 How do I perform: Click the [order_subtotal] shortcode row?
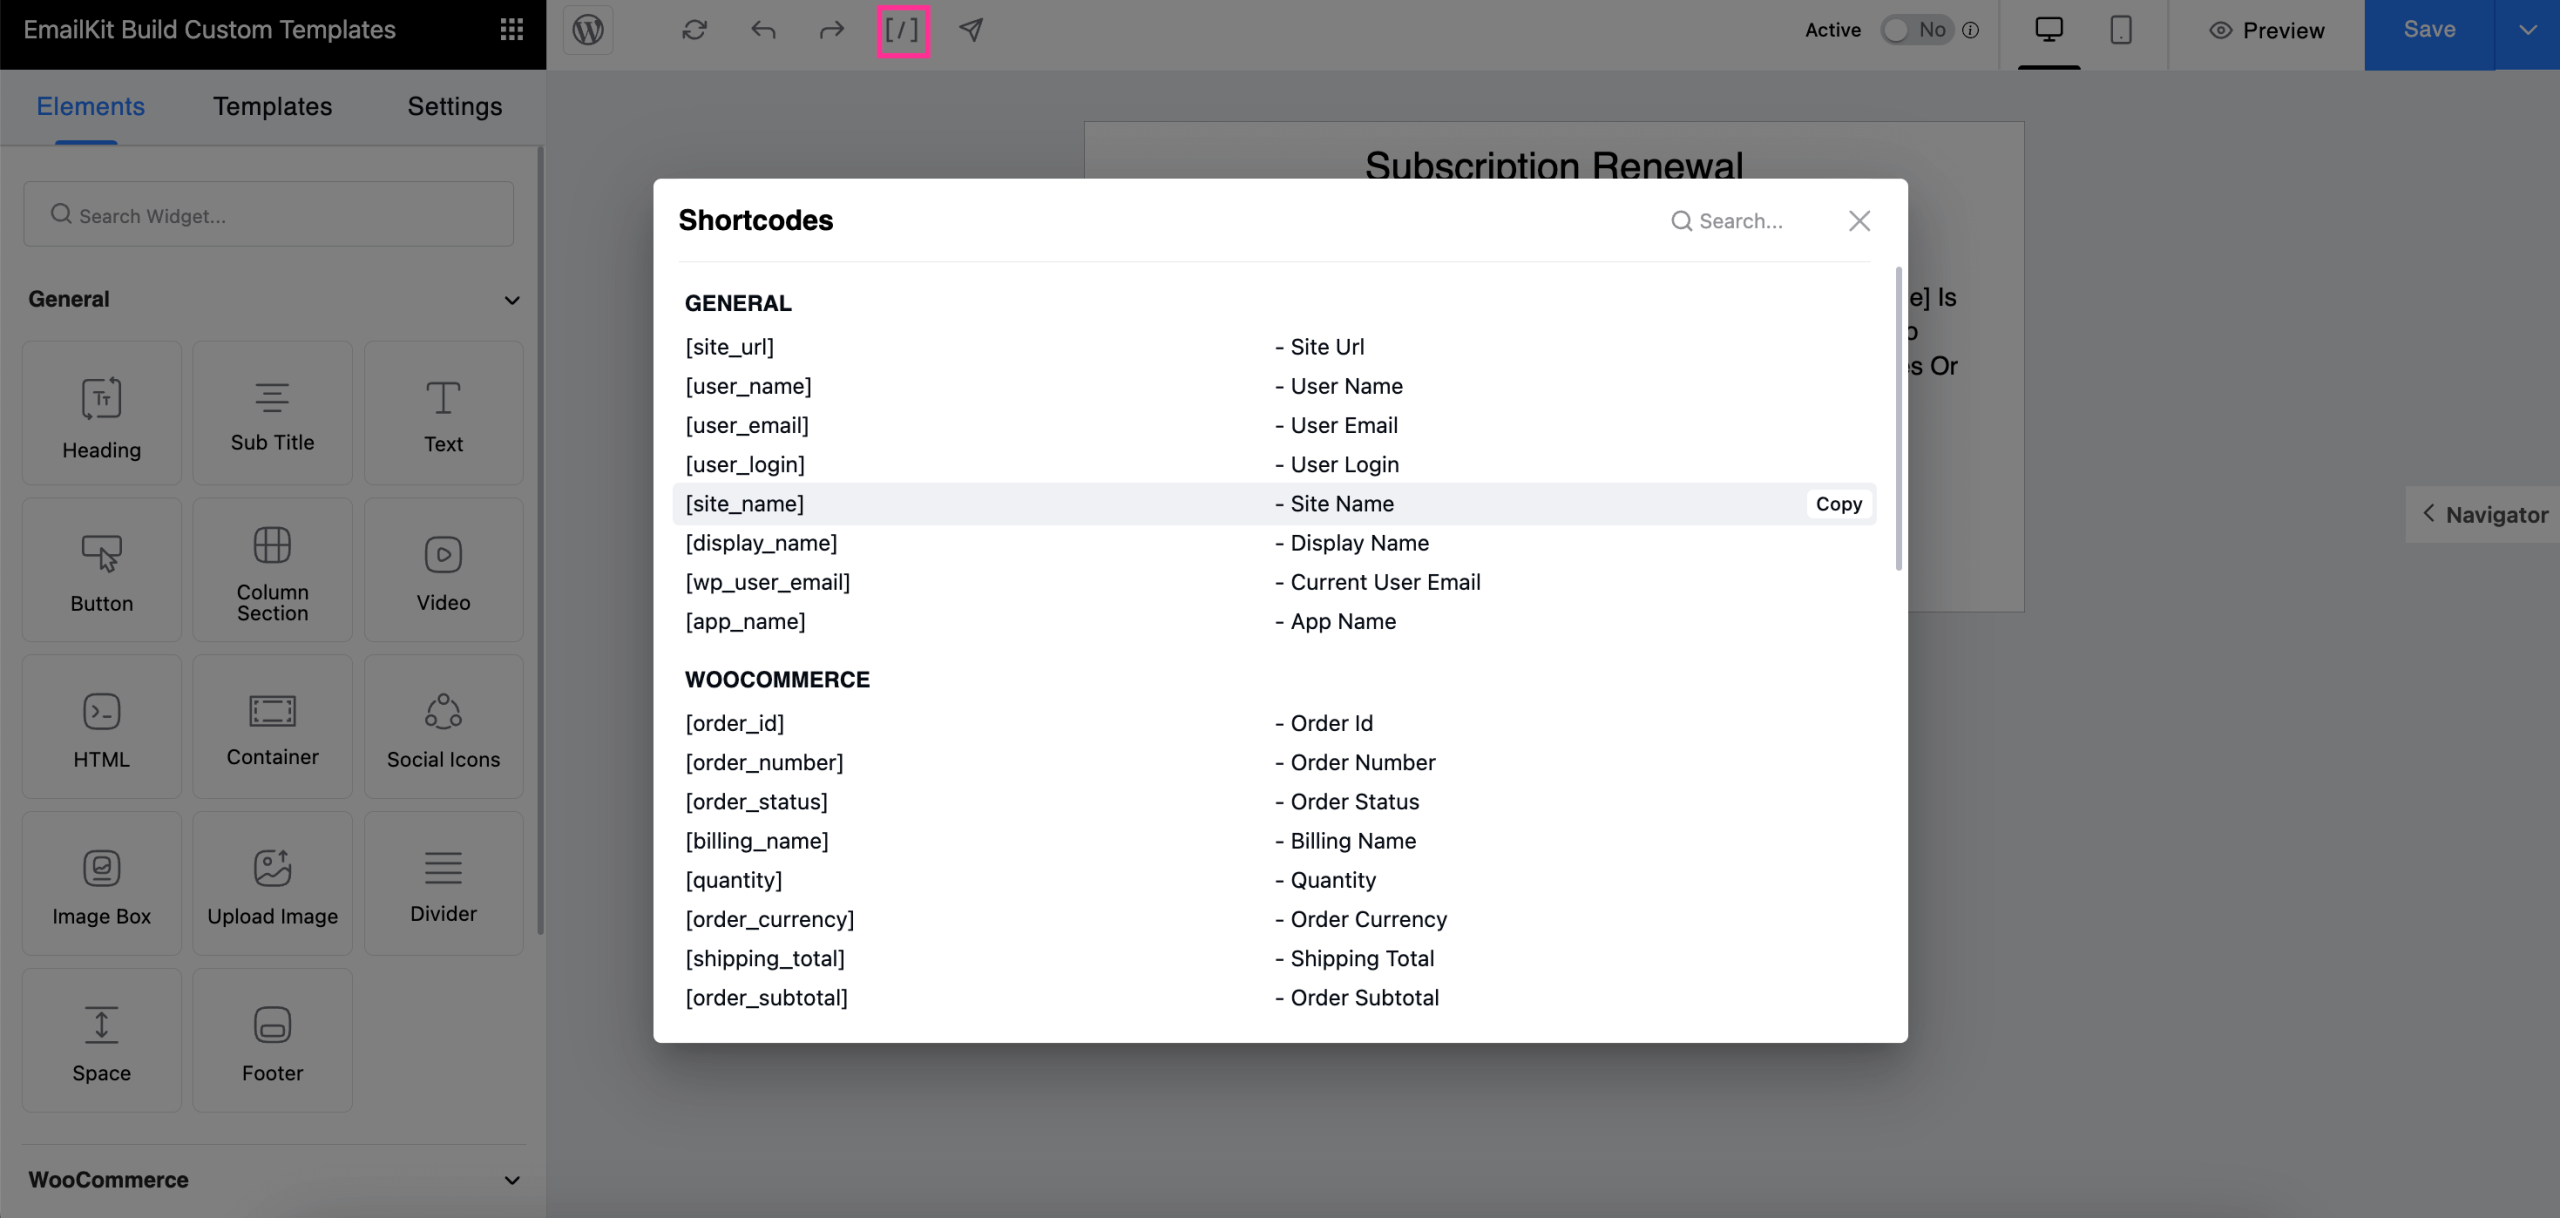pos(1274,998)
